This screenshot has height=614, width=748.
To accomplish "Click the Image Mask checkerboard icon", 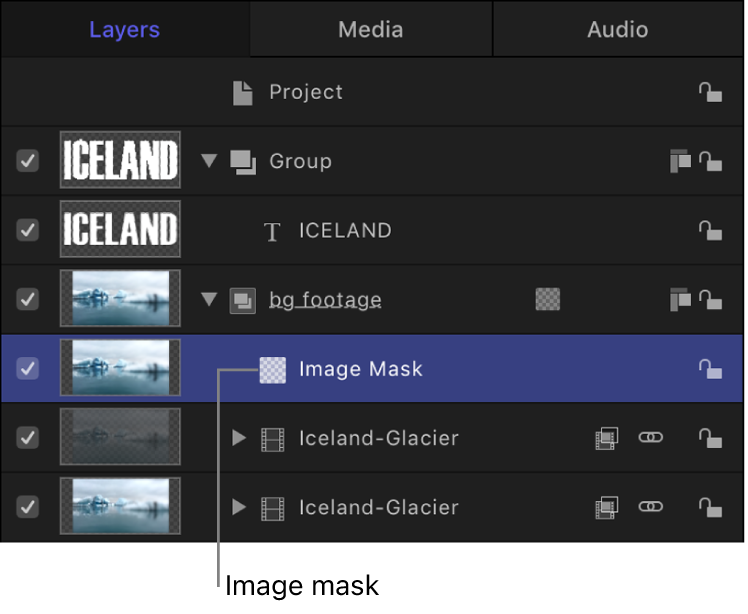I will coord(272,369).
